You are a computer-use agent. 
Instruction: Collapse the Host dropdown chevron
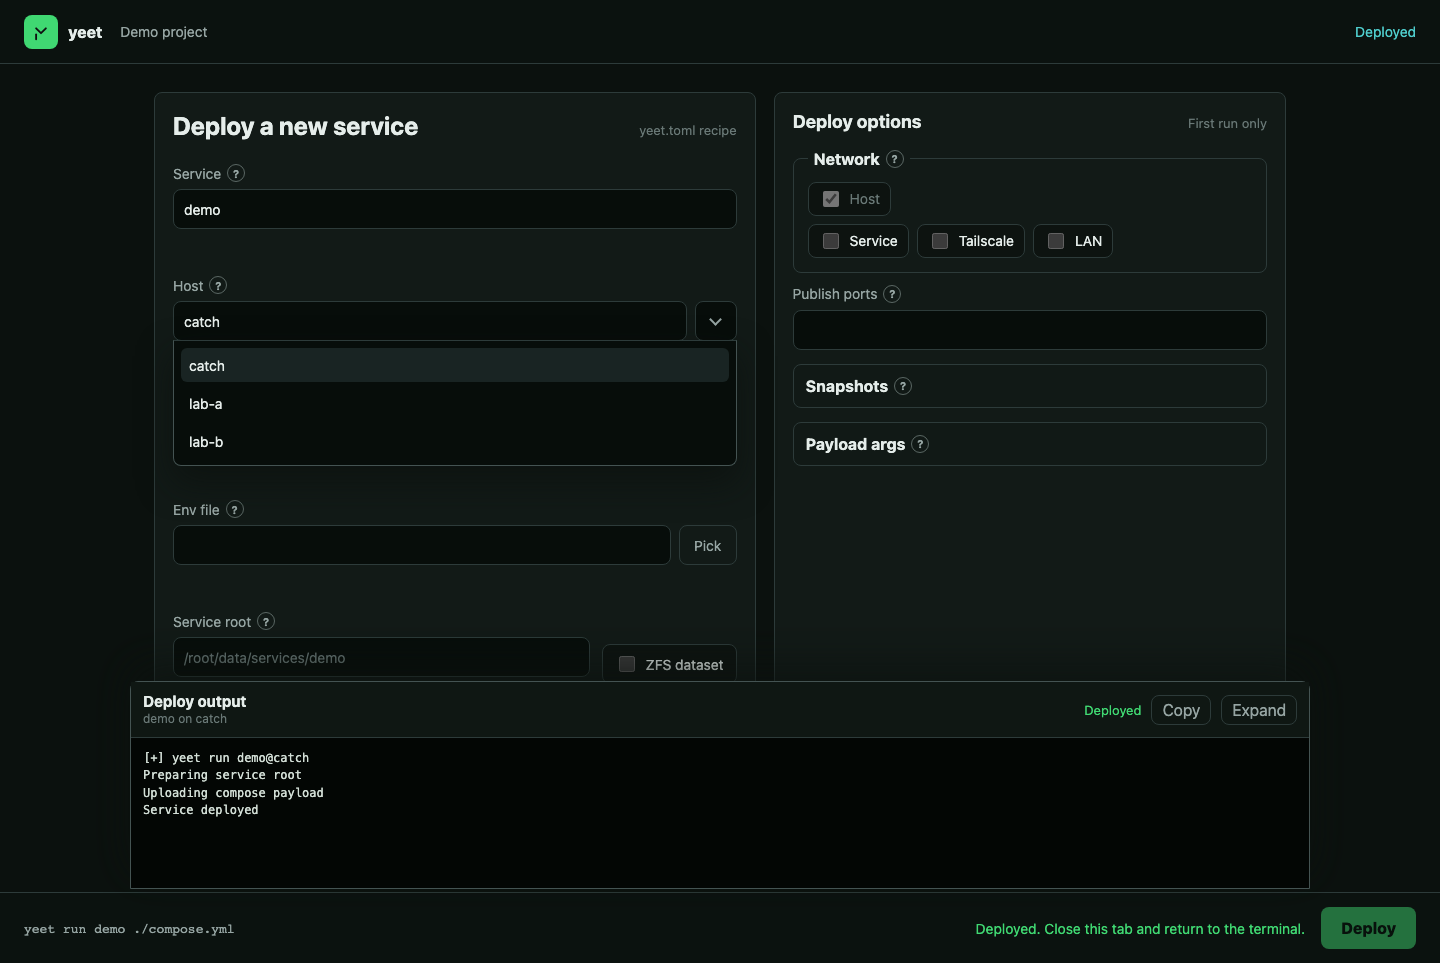pos(716,322)
